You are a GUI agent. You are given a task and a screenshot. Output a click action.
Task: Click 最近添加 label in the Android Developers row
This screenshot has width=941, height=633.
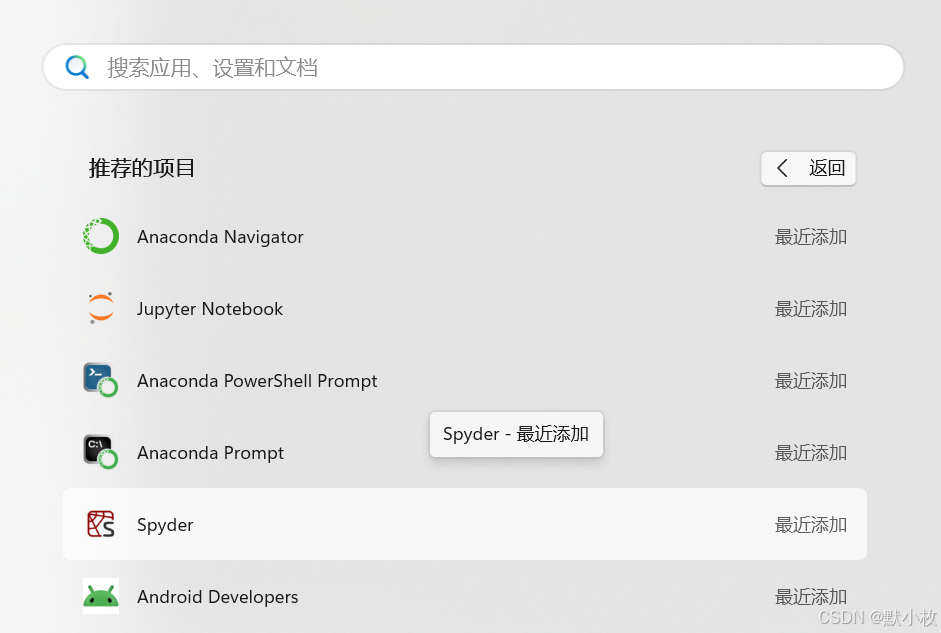tap(811, 597)
